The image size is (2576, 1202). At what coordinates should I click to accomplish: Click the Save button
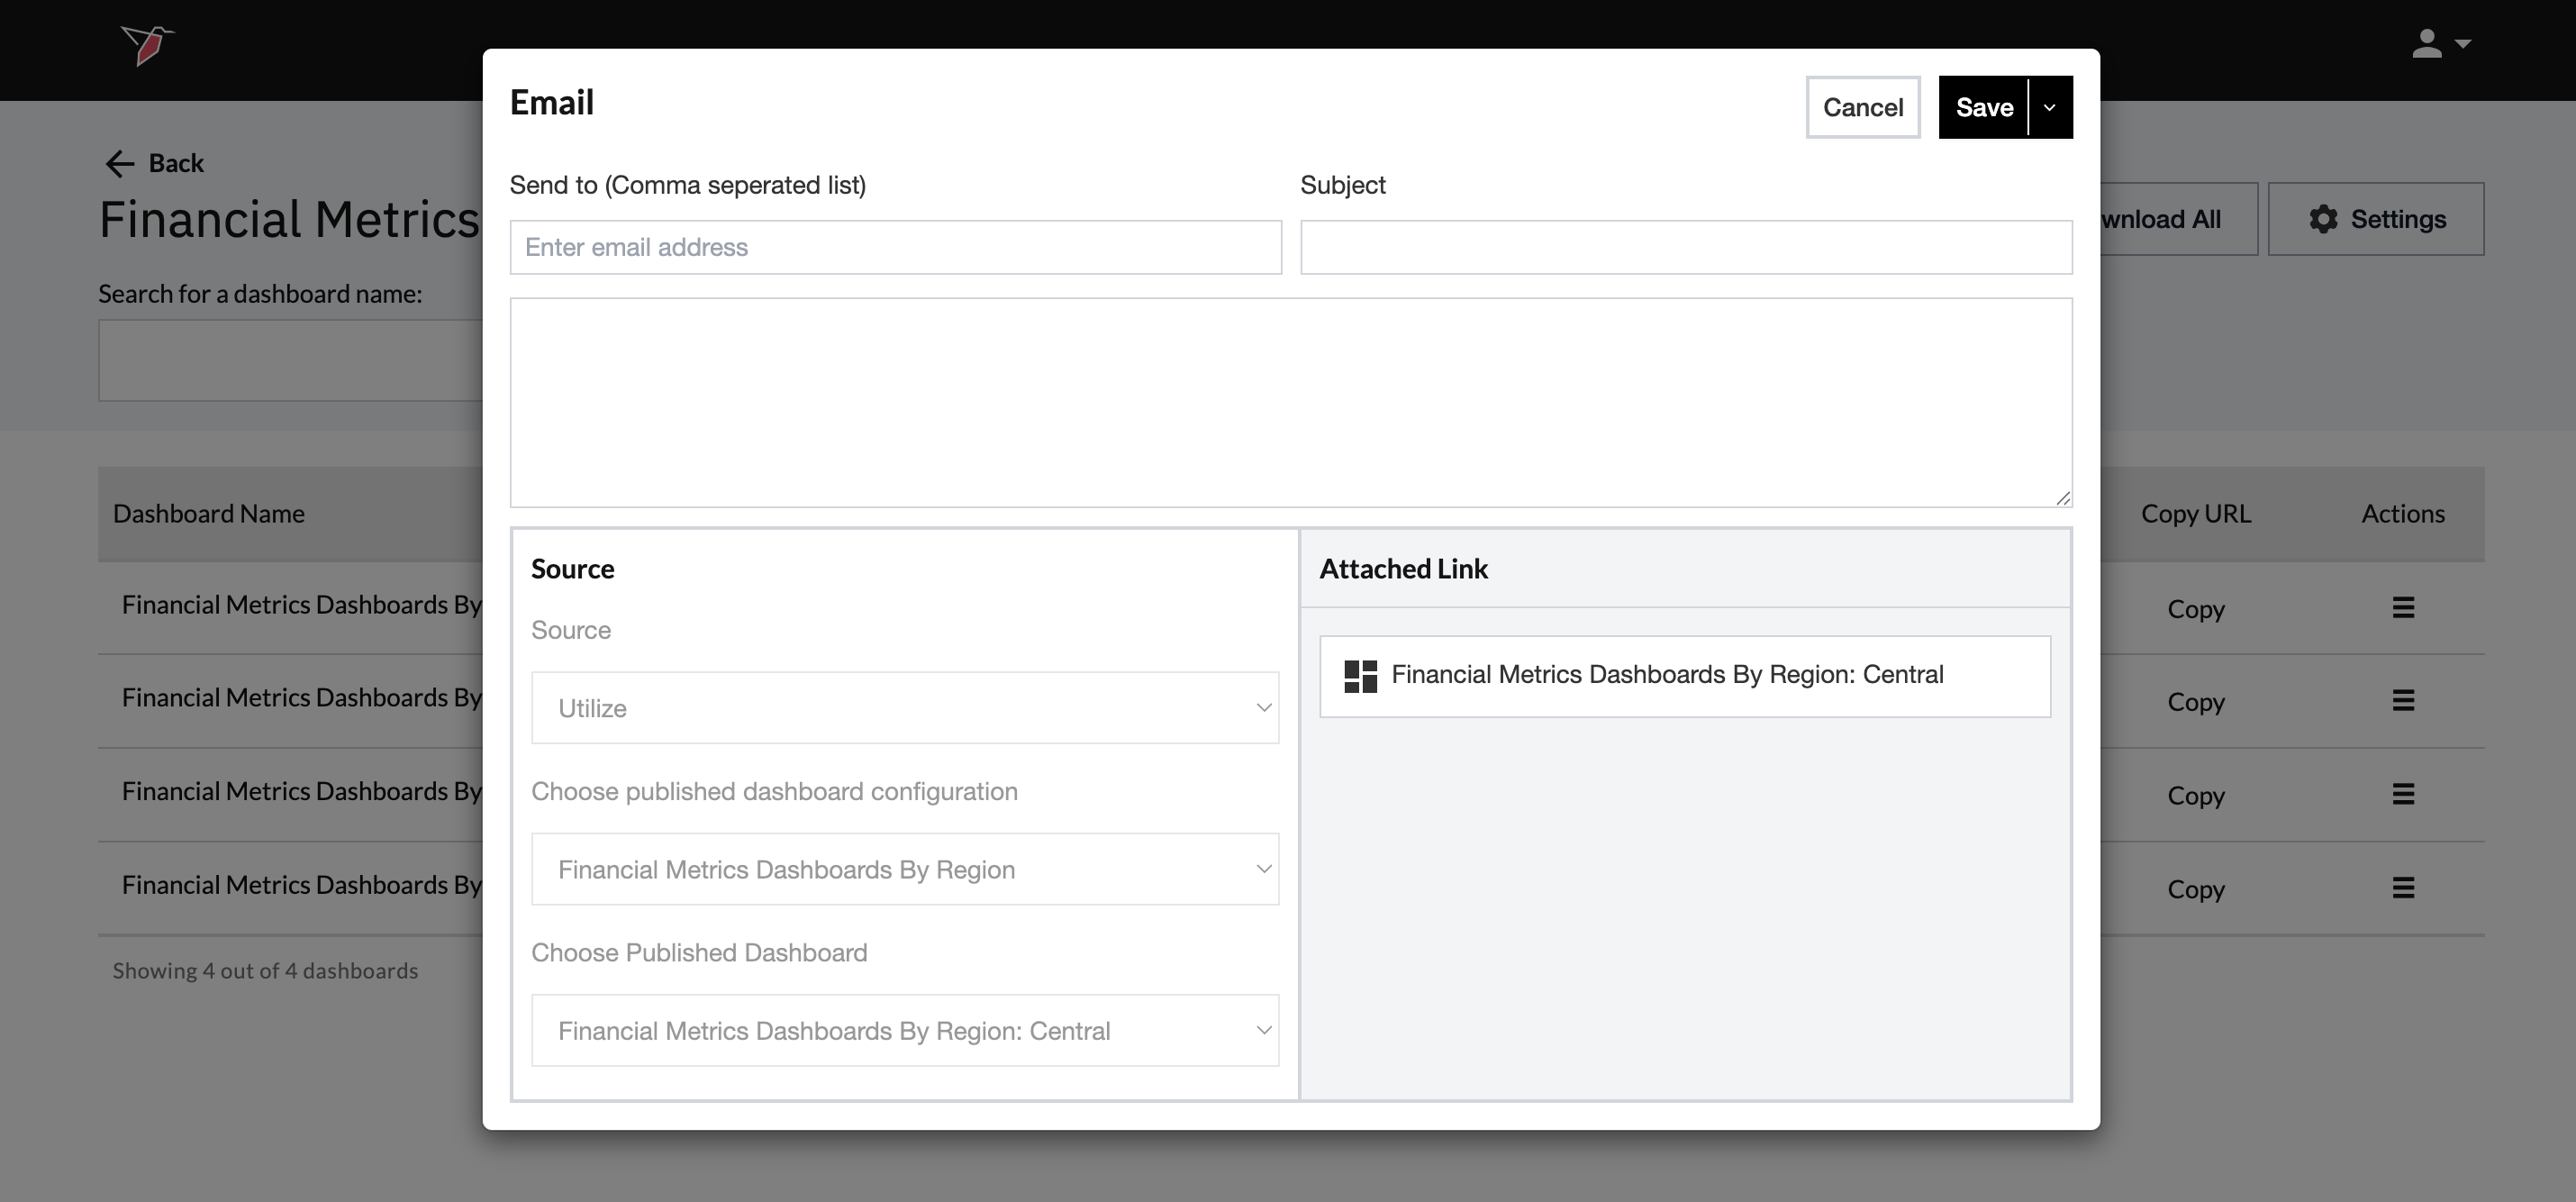(x=1983, y=107)
